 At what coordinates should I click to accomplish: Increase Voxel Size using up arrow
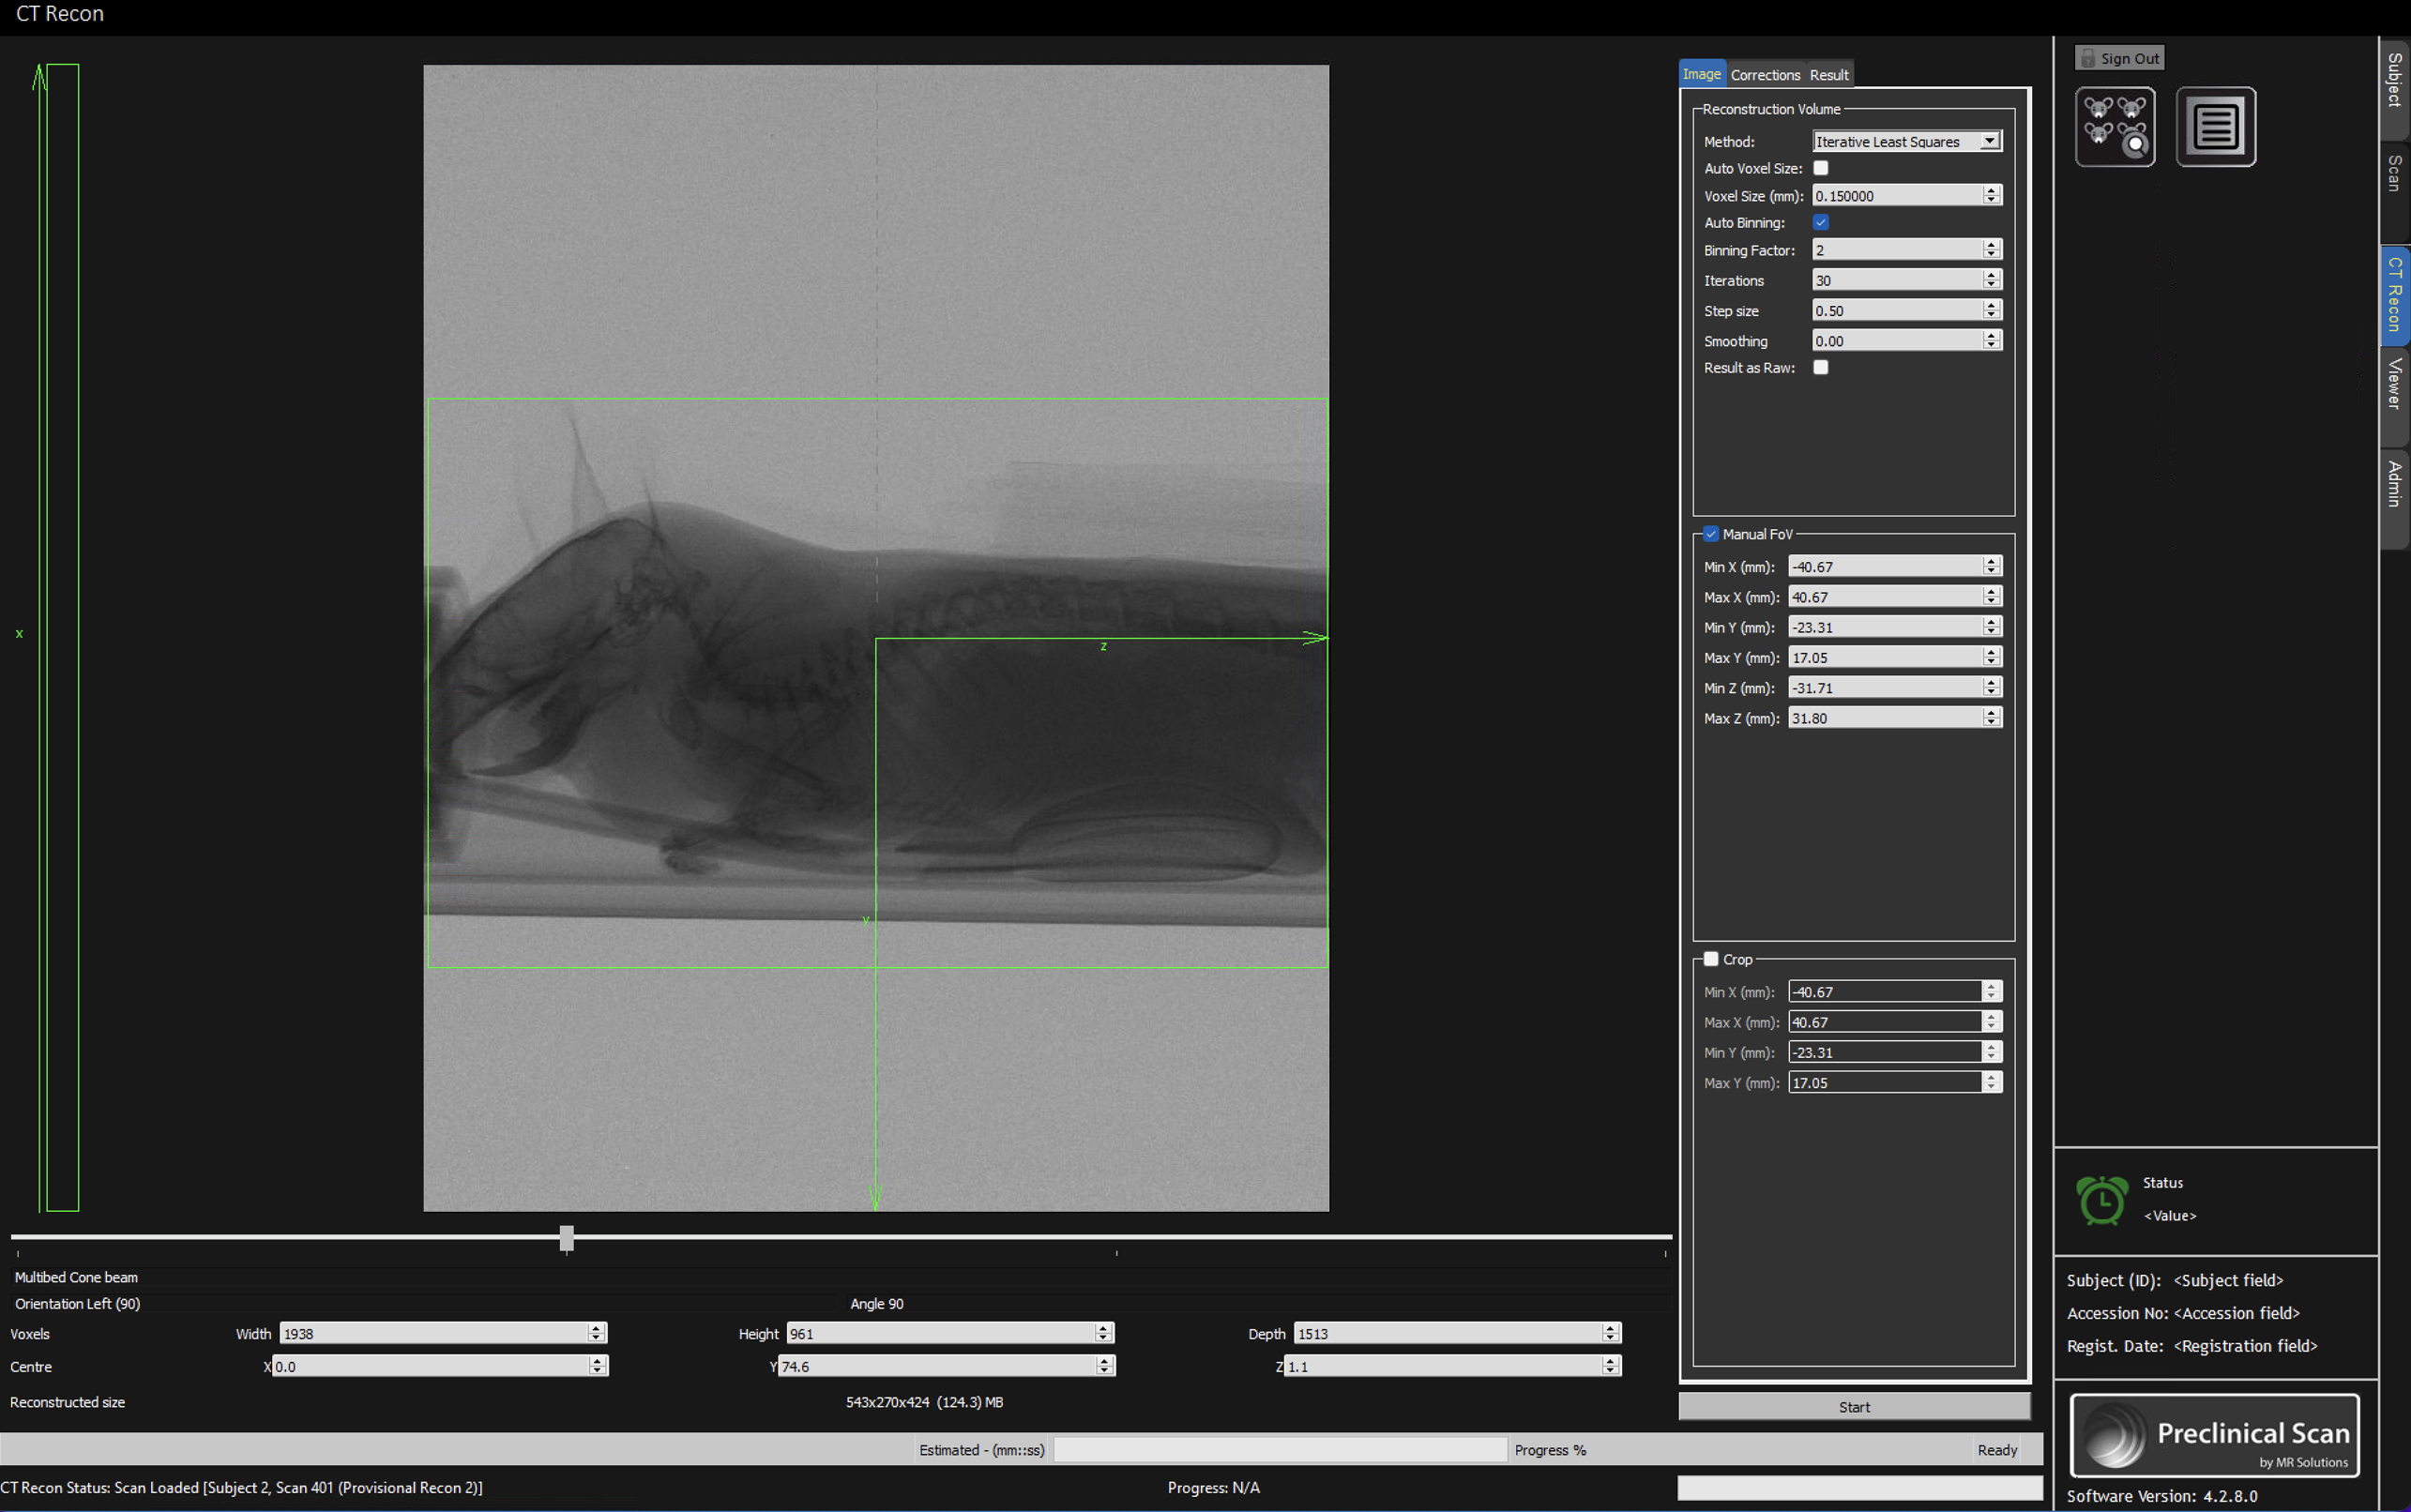coord(1991,190)
